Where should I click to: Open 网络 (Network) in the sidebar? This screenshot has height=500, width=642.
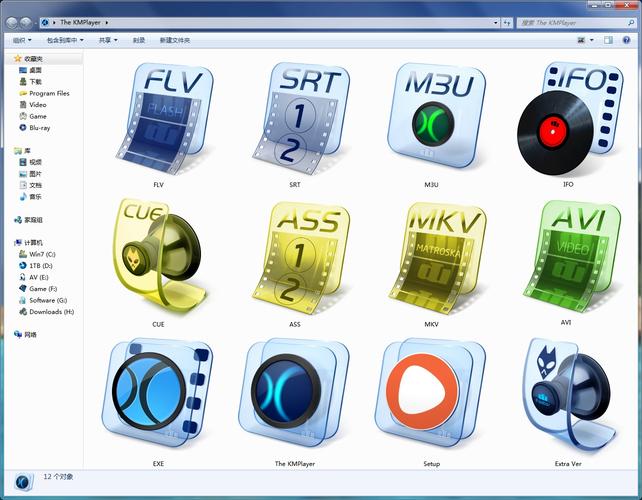(30, 335)
